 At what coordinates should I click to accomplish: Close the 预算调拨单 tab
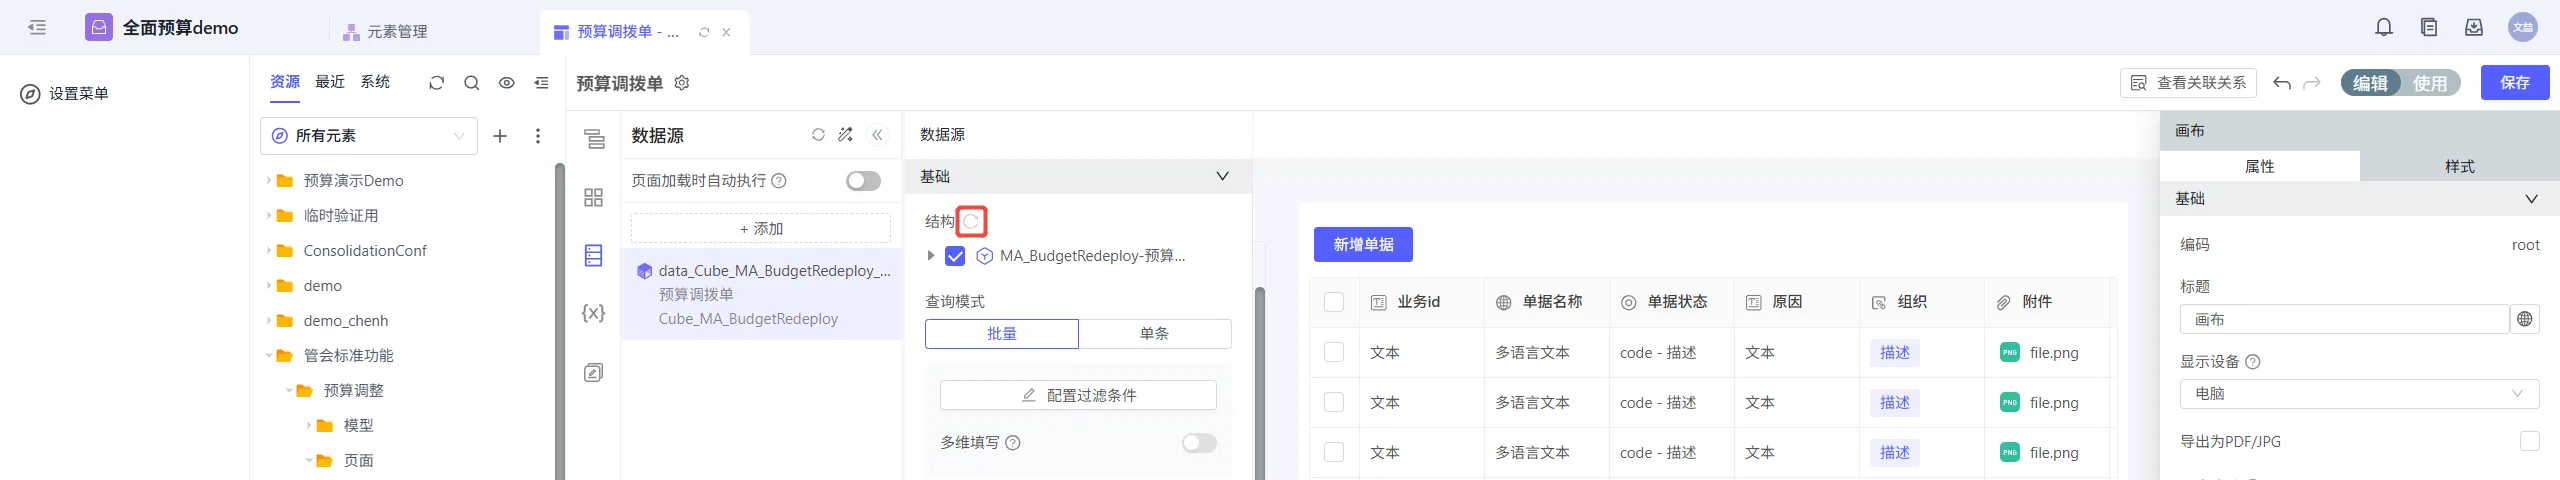726,32
